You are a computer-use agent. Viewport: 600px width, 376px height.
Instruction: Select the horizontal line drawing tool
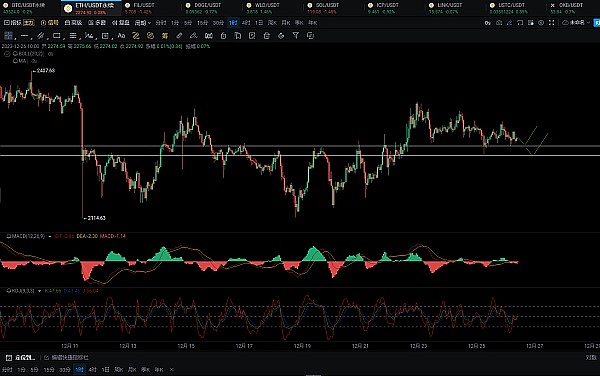(24, 36)
